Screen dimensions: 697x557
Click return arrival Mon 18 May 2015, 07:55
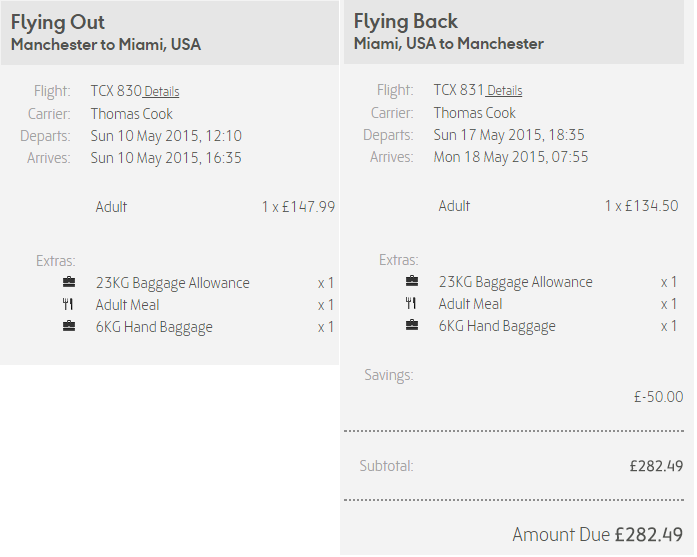tap(511, 157)
